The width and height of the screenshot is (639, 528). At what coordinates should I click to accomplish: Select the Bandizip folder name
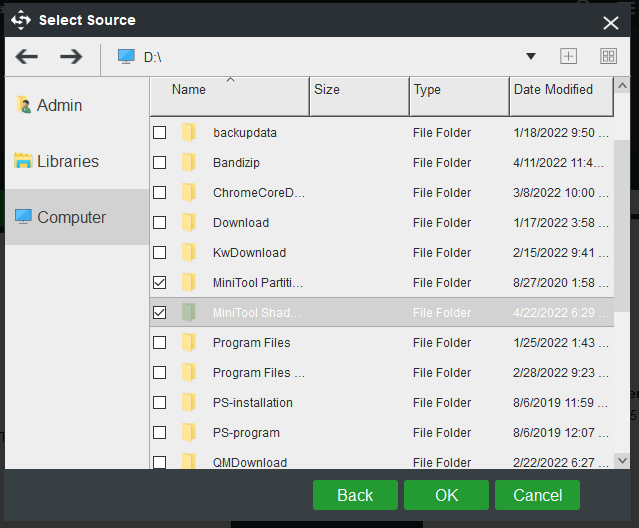[236, 163]
